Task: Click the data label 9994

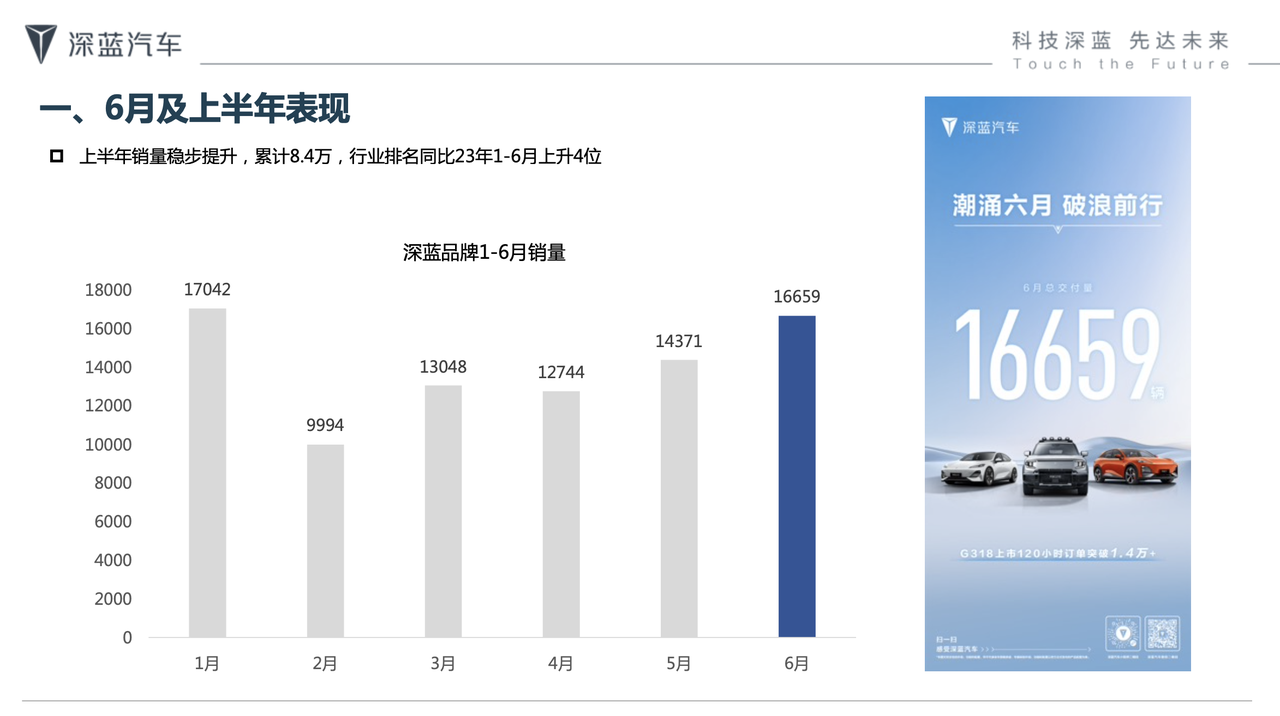Action: pyautogui.click(x=325, y=425)
